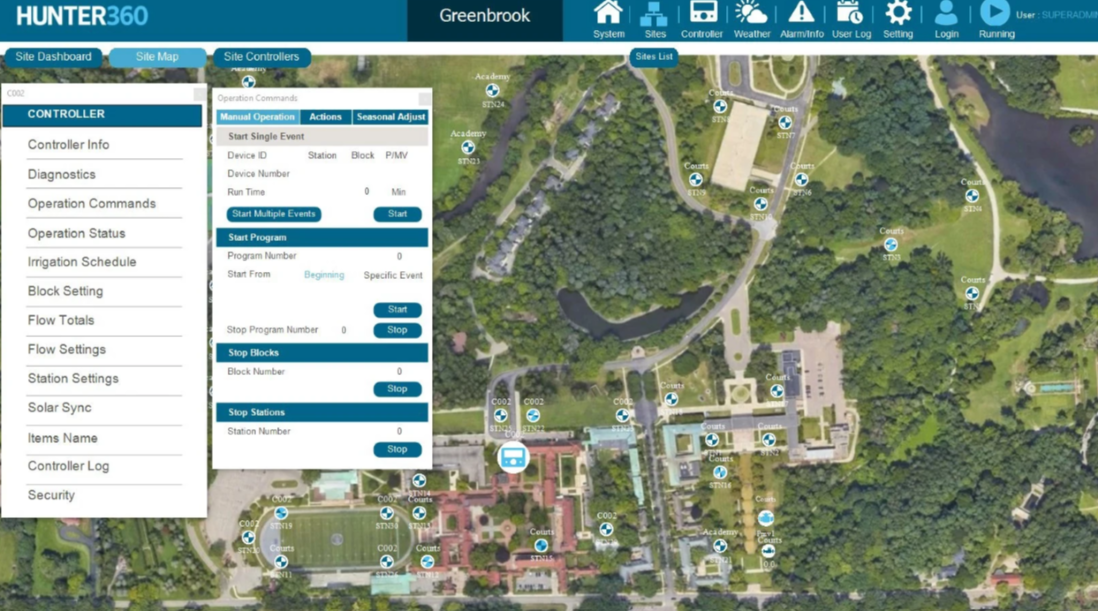
Task: Select the STN24 Academy station marker
Action: (492, 90)
